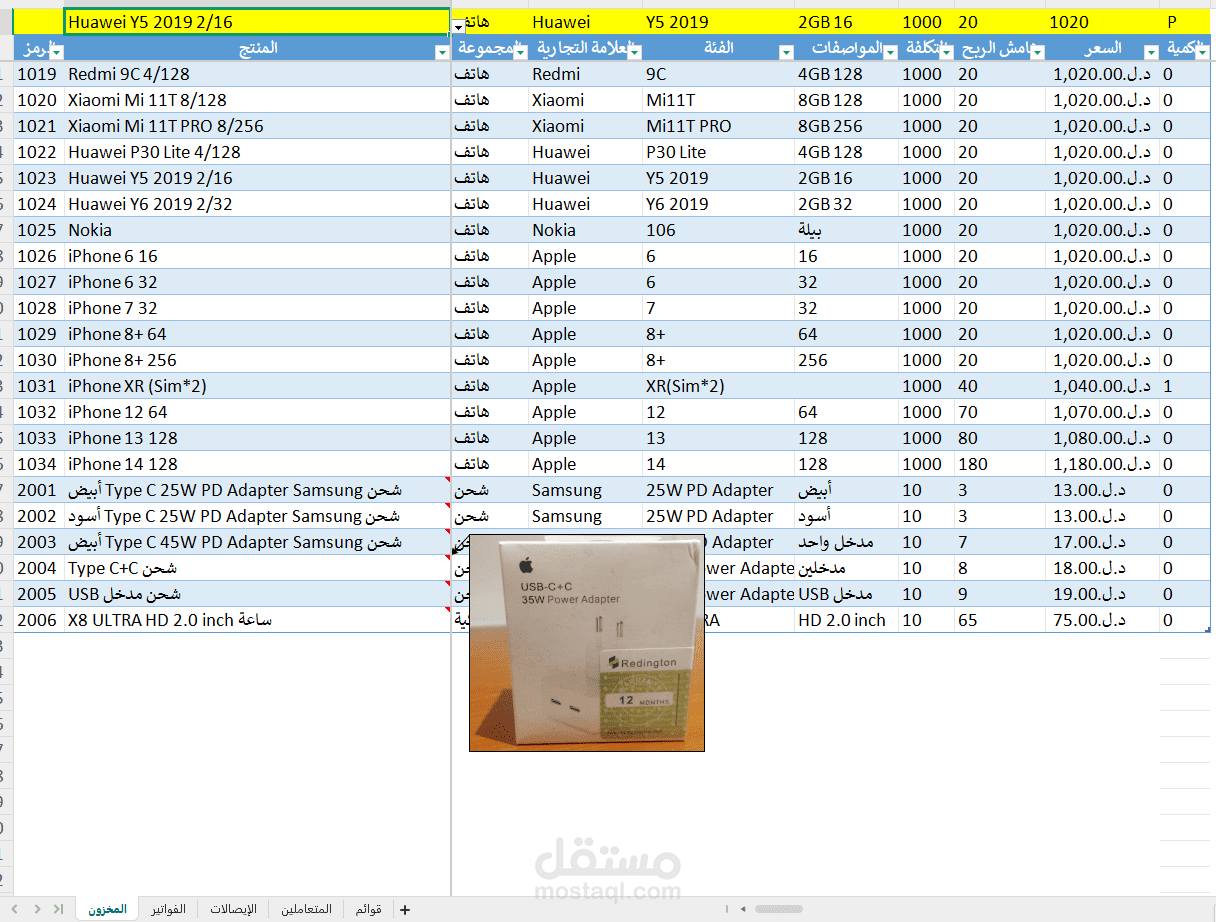Image resolution: width=1216 pixels, height=922 pixels.
Task: Select cell iPhone XR (Sim*2)
Action: coord(257,386)
